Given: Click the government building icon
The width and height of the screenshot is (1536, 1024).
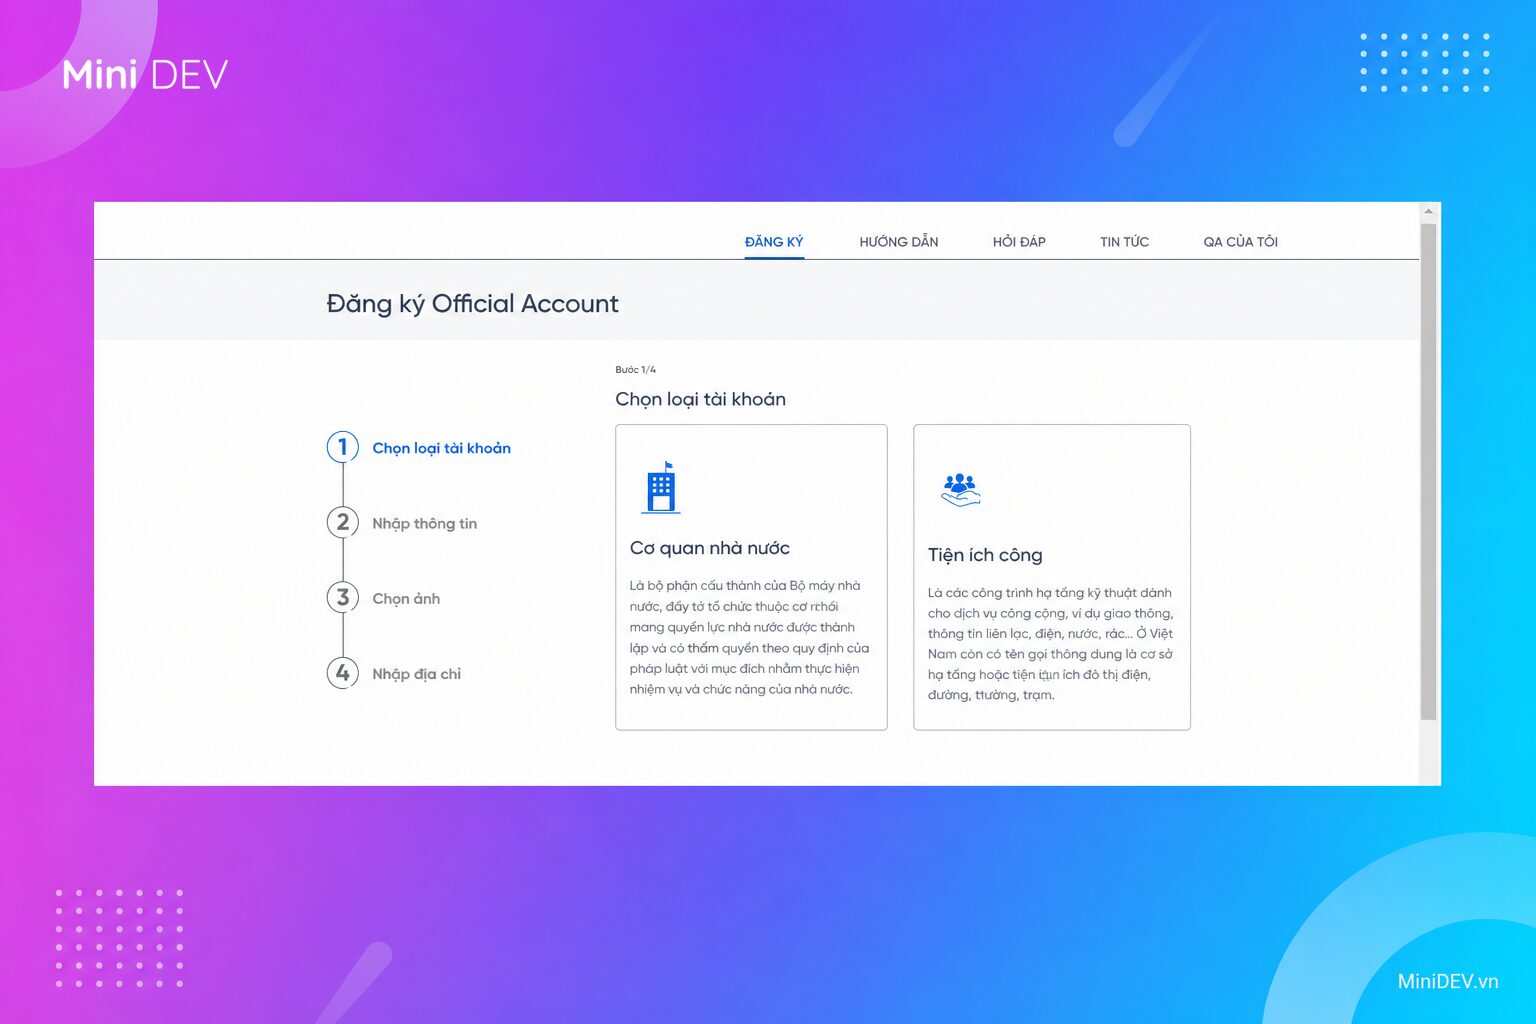Looking at the screenshot, I should click(x=660, y=487).
